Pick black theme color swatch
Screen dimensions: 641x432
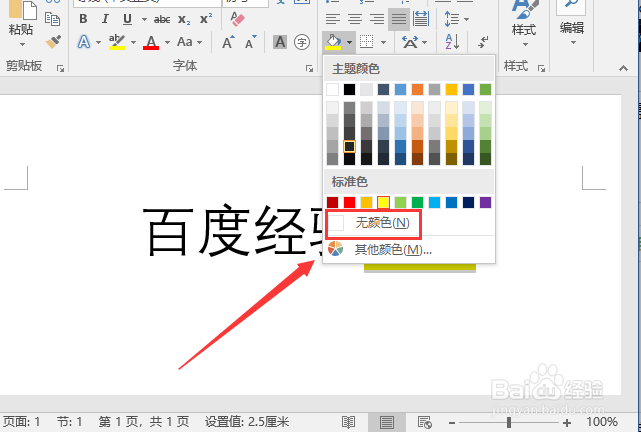click(350, 90)
